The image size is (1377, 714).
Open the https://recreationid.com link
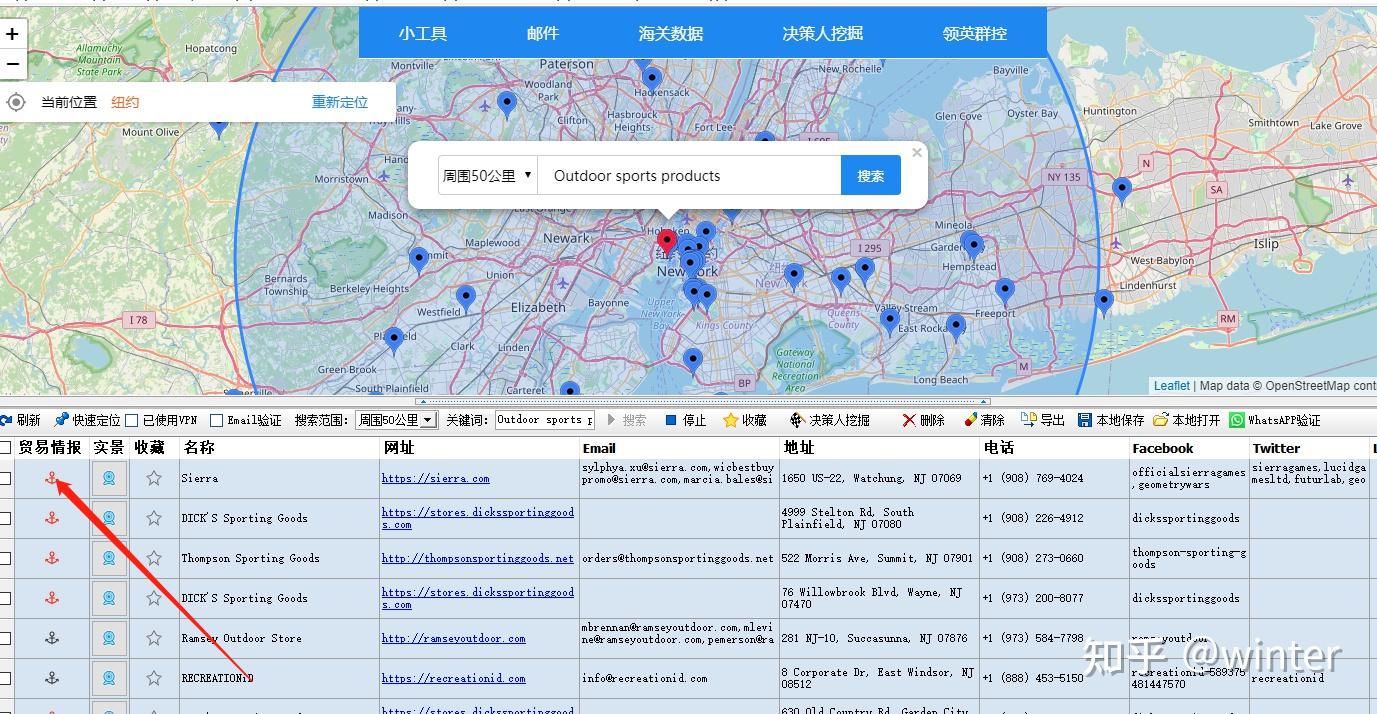point(453,678)
